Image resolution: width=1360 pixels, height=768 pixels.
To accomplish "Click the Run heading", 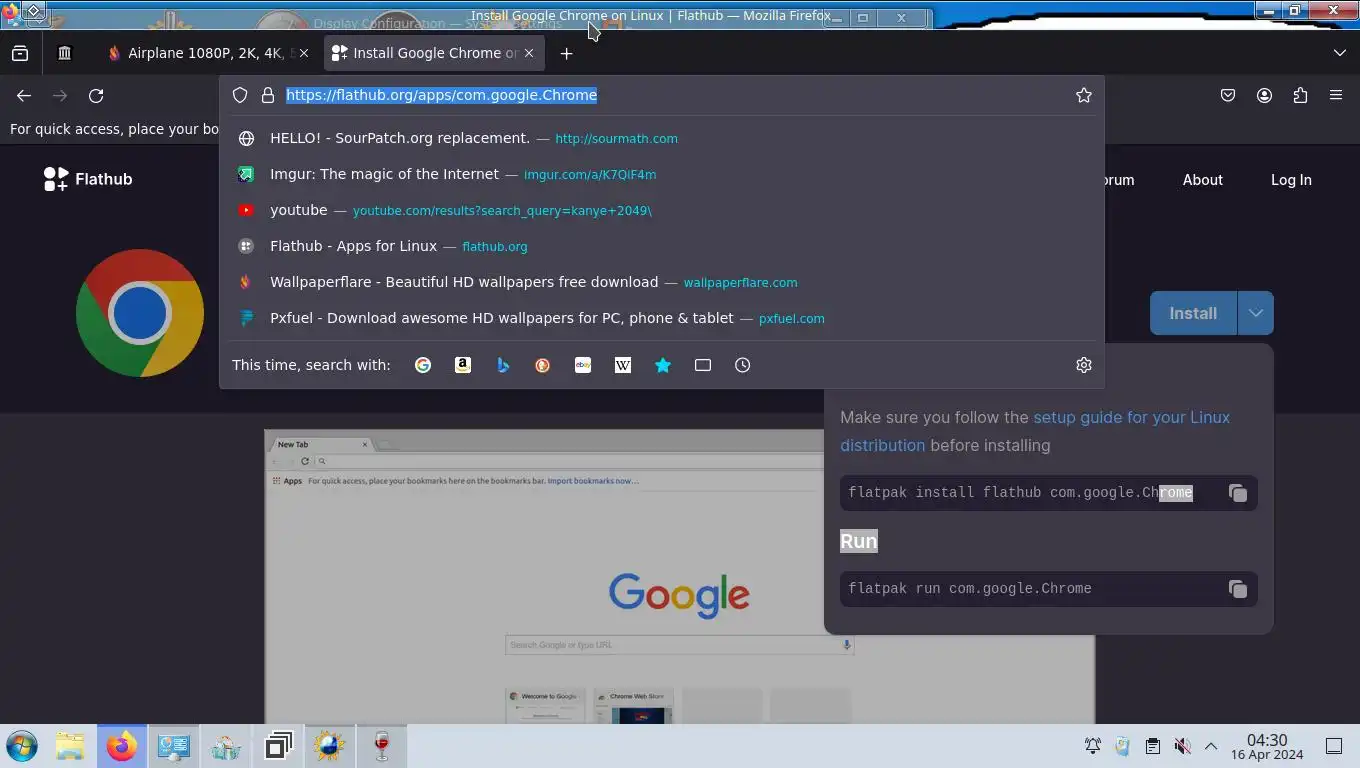I will point(858,541).
